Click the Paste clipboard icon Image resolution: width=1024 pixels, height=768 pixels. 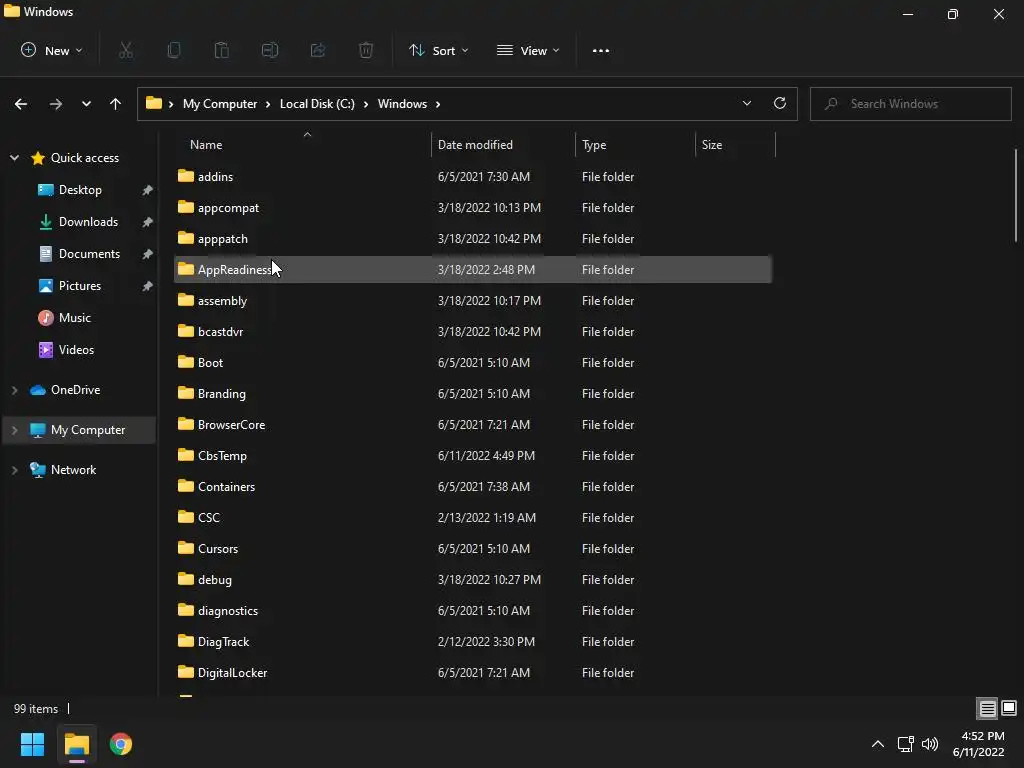tap(222, 50)
